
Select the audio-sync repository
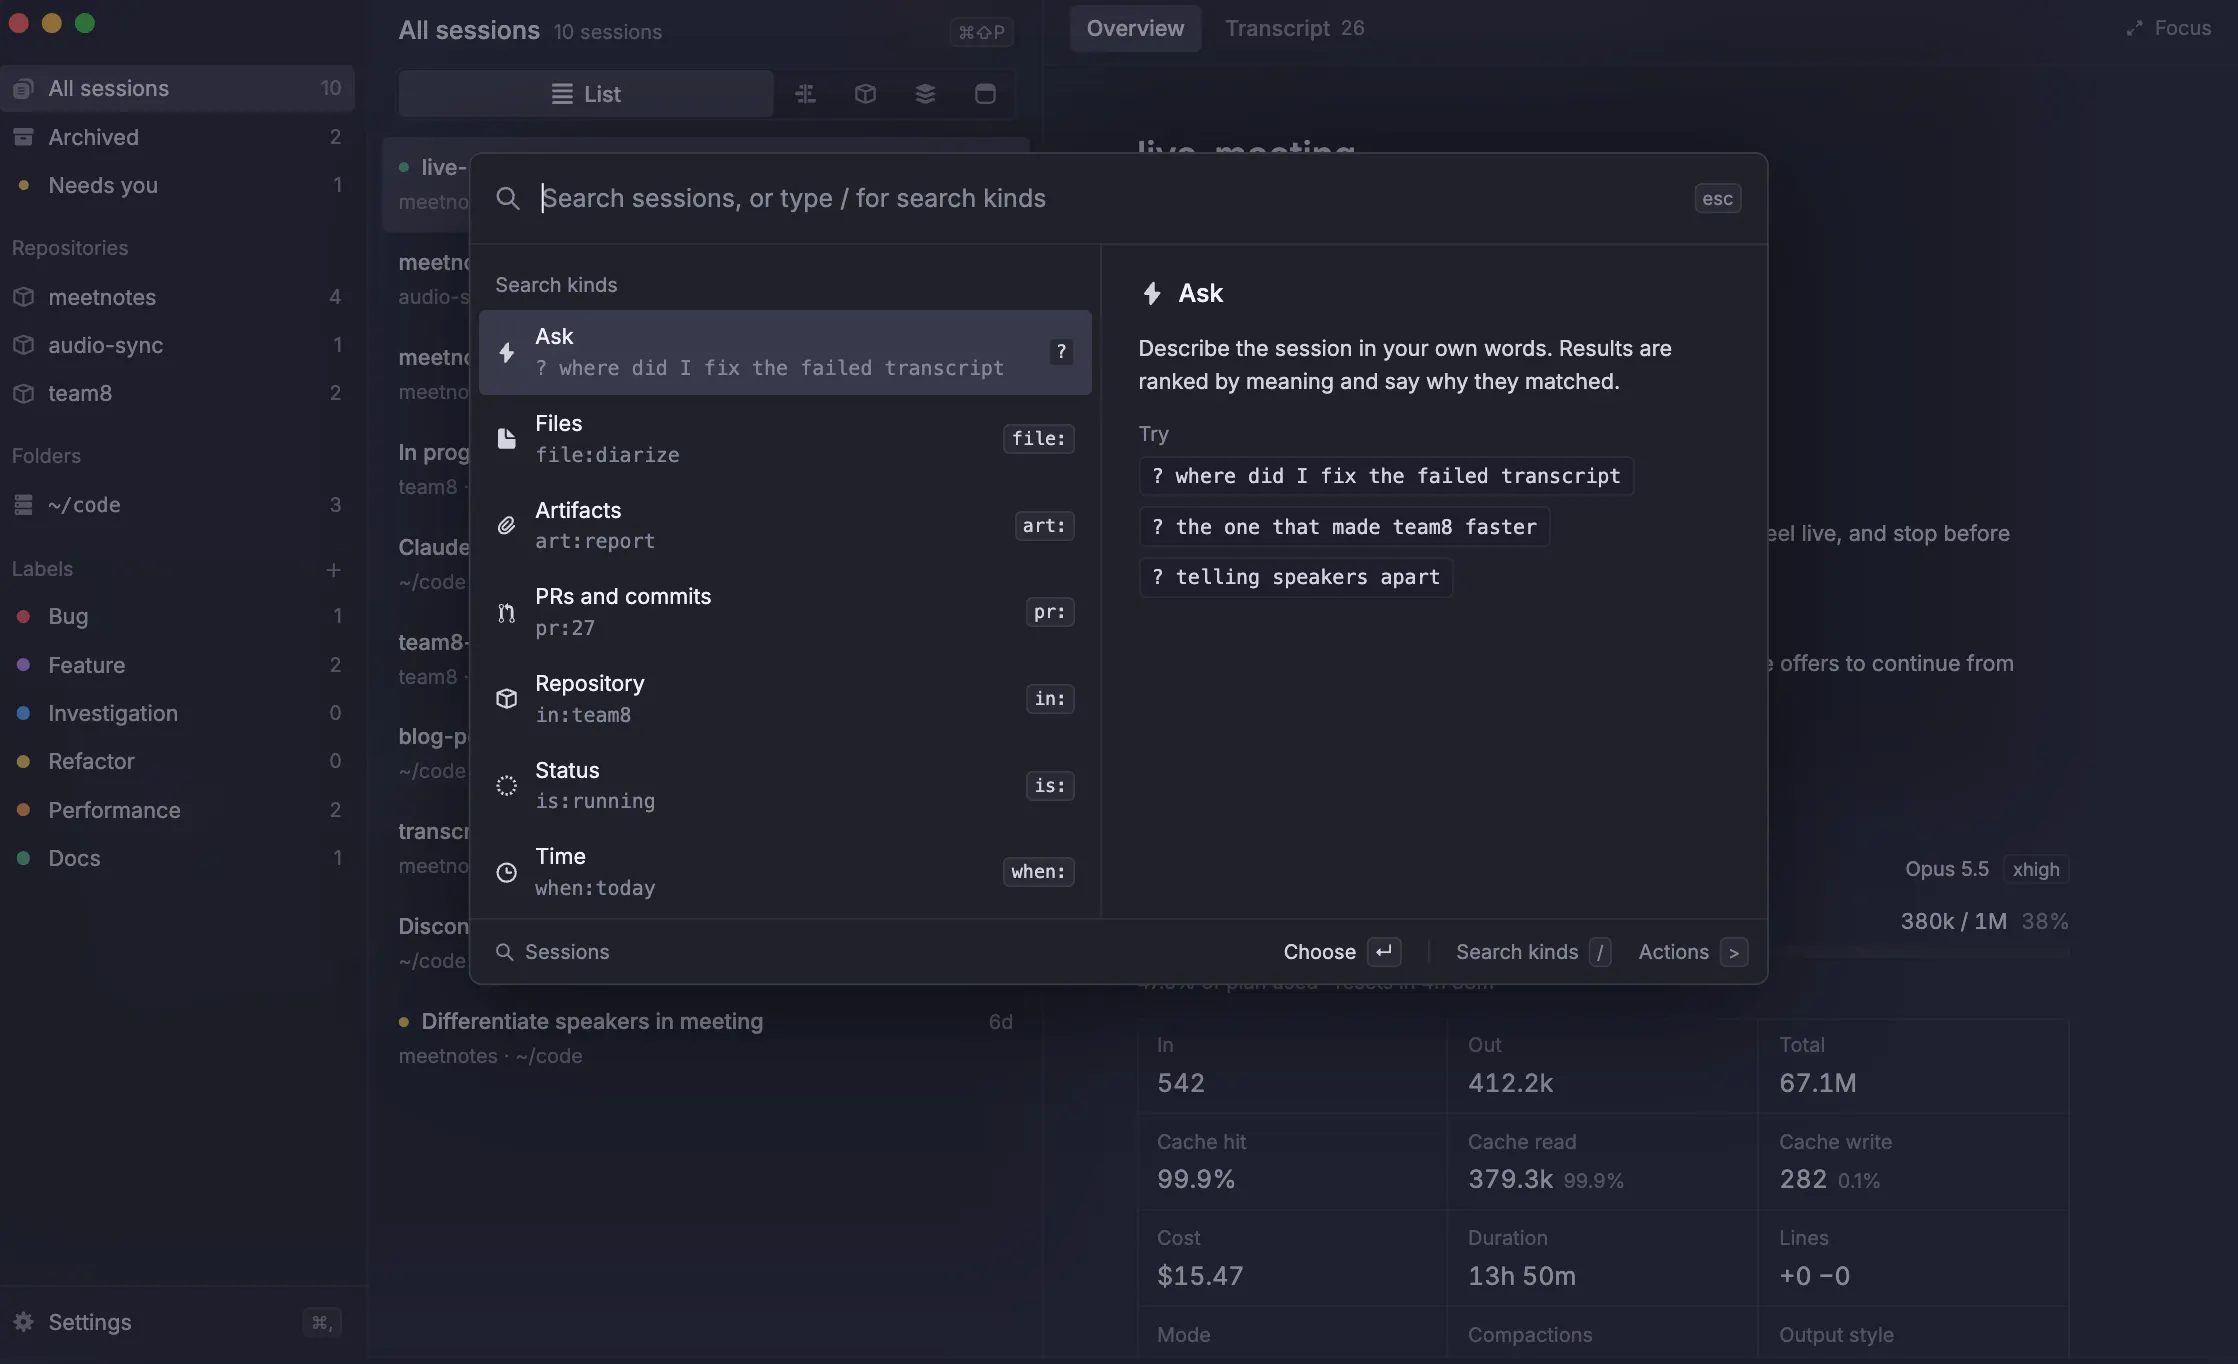coord(177,345)
